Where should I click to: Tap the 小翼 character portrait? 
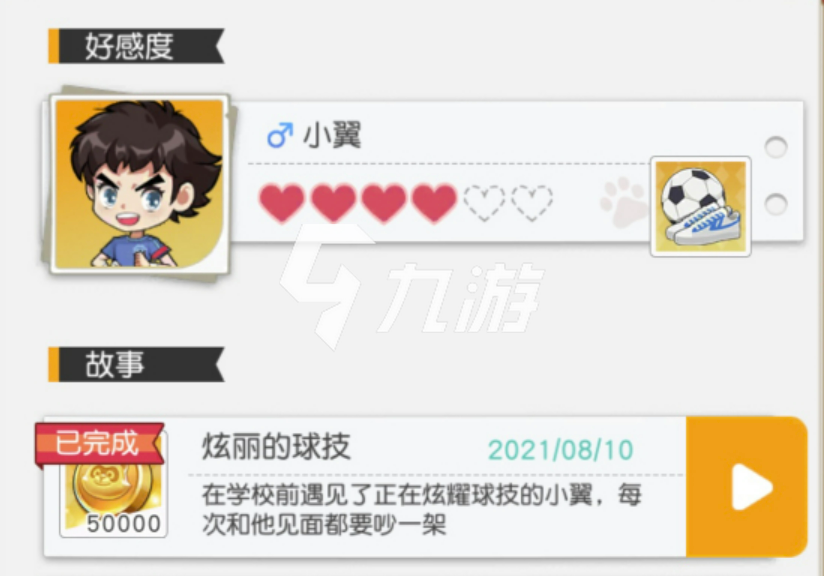140,184
